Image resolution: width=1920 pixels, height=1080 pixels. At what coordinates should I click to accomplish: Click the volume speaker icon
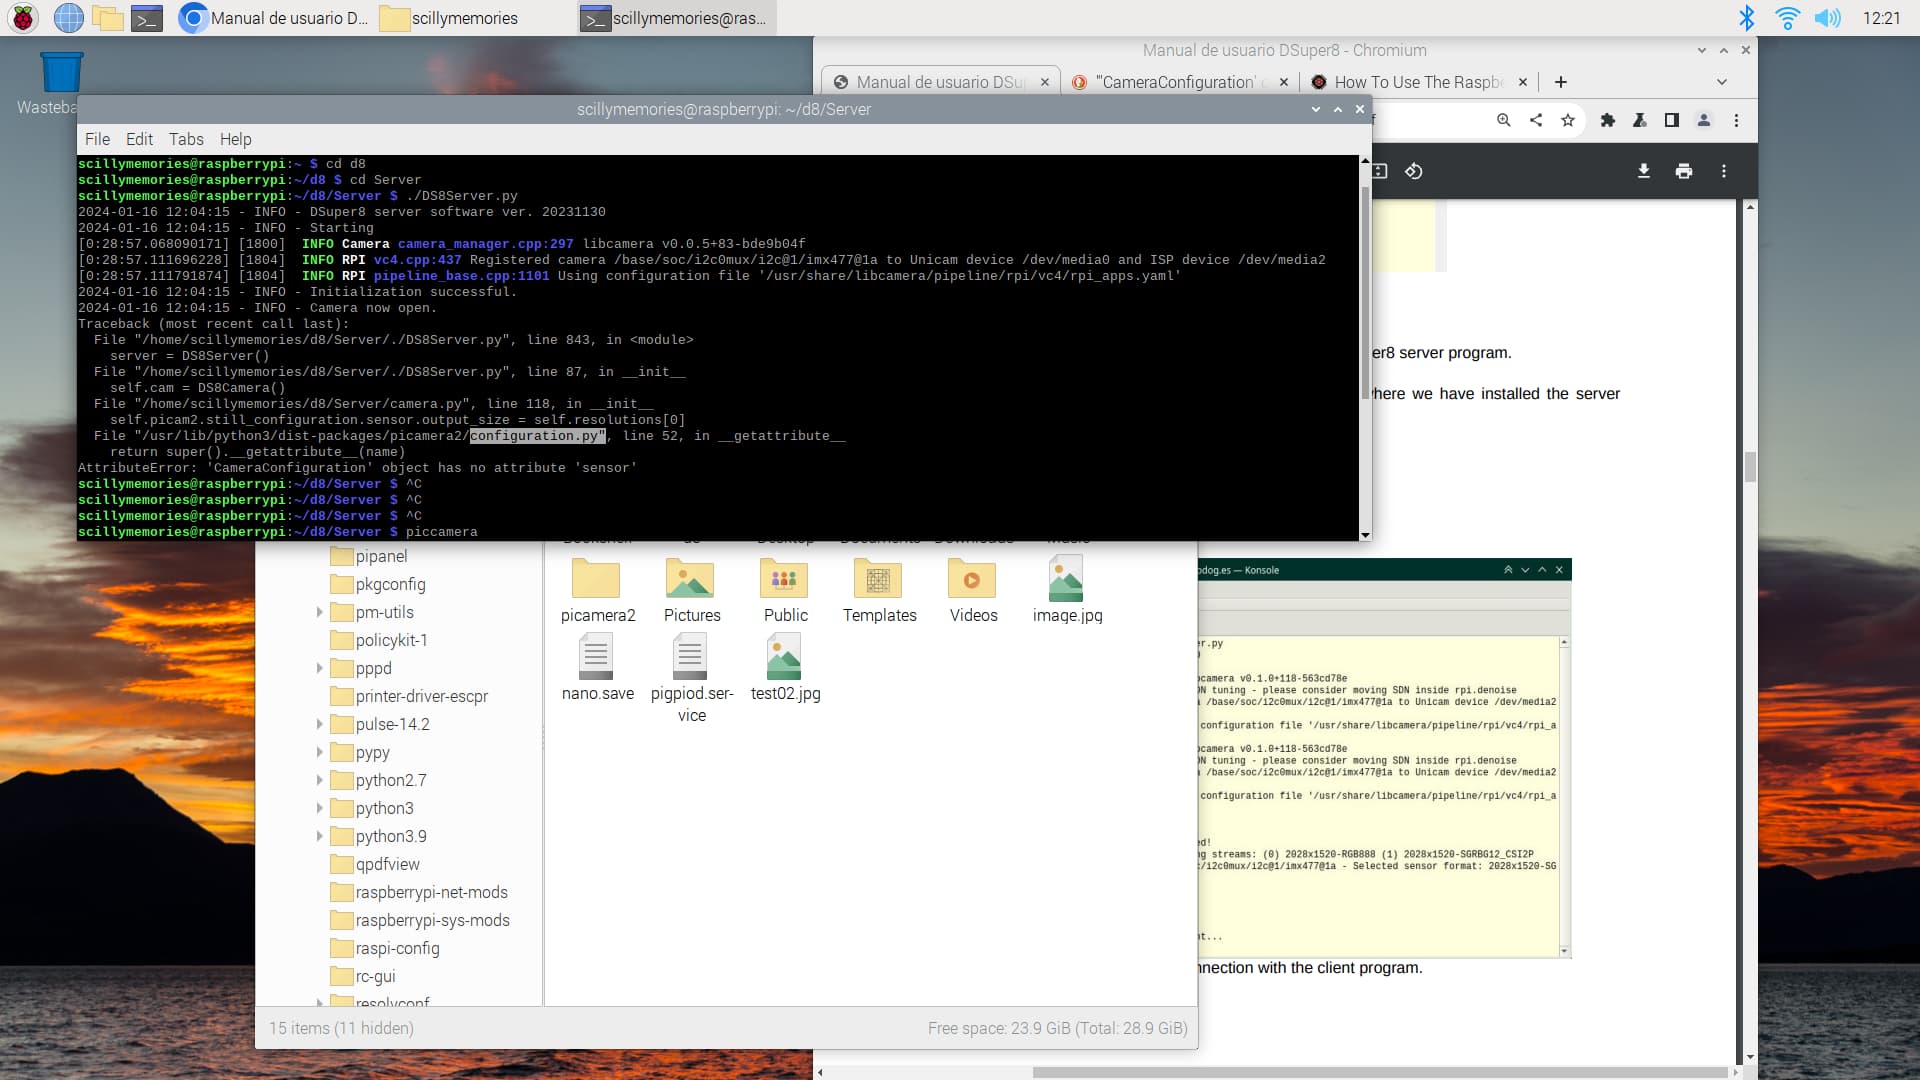tap(1827, 17)
